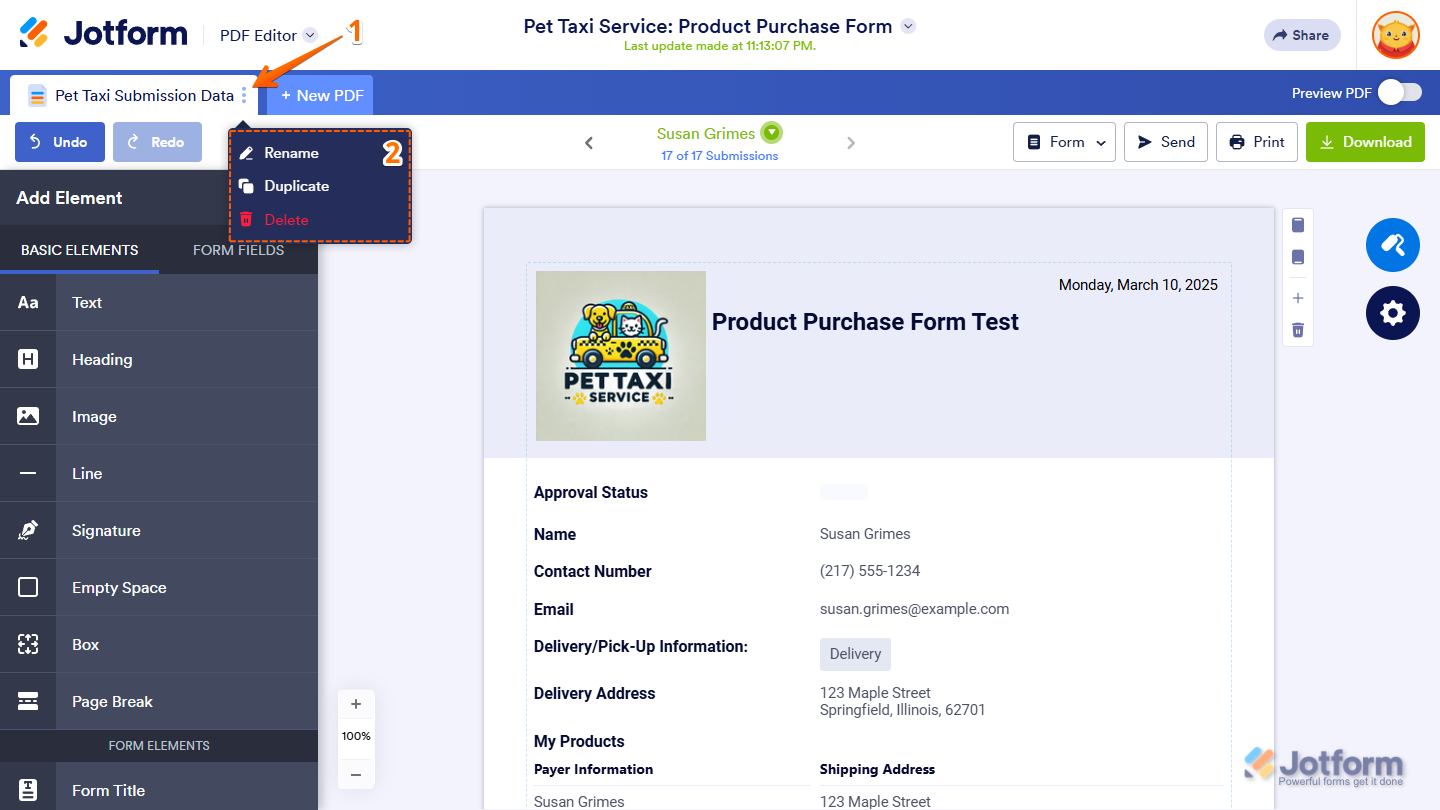Screen dimensions: 1440x810
Task: Select Rename from the context menu
Action: click(x=291, y=153)
